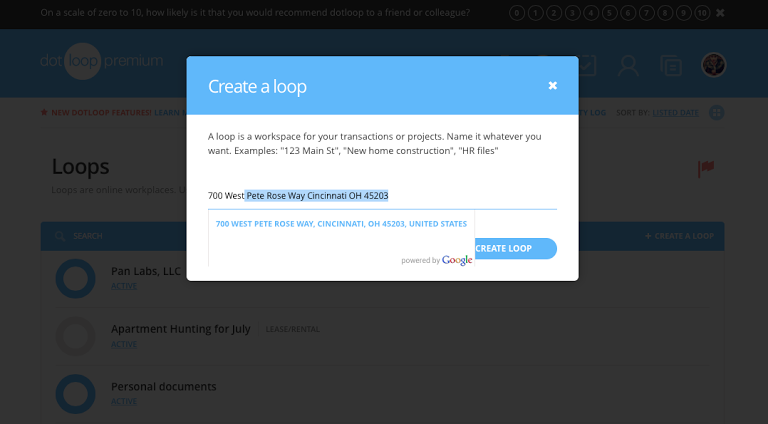
Task: Dismiss the recommendation survey bar
Action: (x=720, y=13)
